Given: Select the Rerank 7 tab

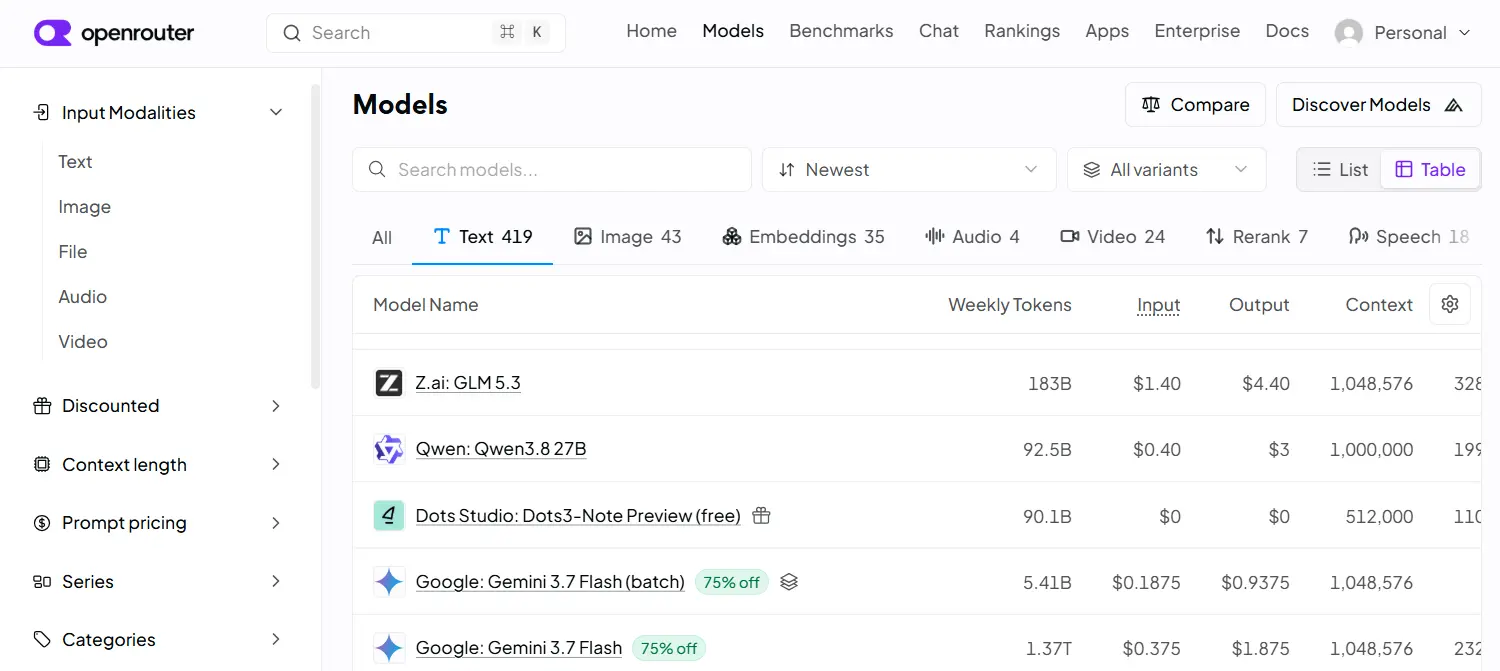Looking at the screenshot, I should (1256, 237).
